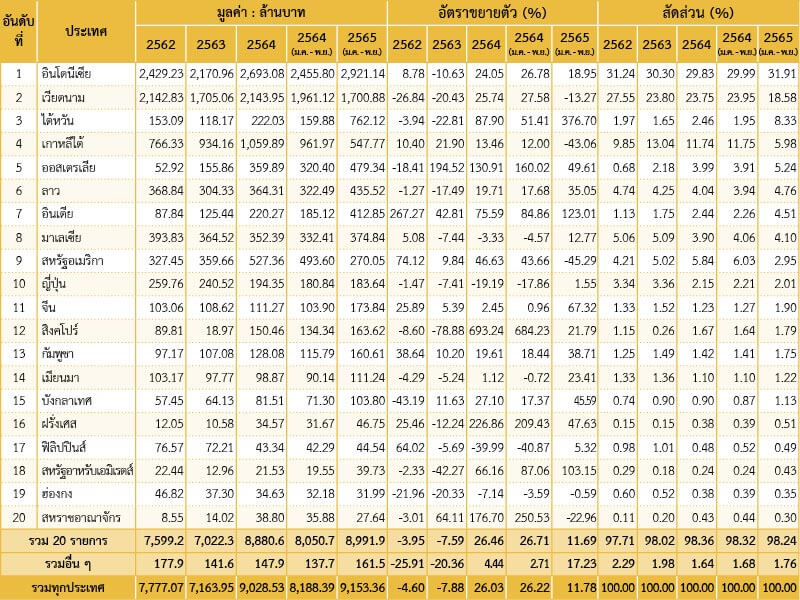Click the value "412.85"
The height and width of the screenshot is (600, 800).
[368, 214]
